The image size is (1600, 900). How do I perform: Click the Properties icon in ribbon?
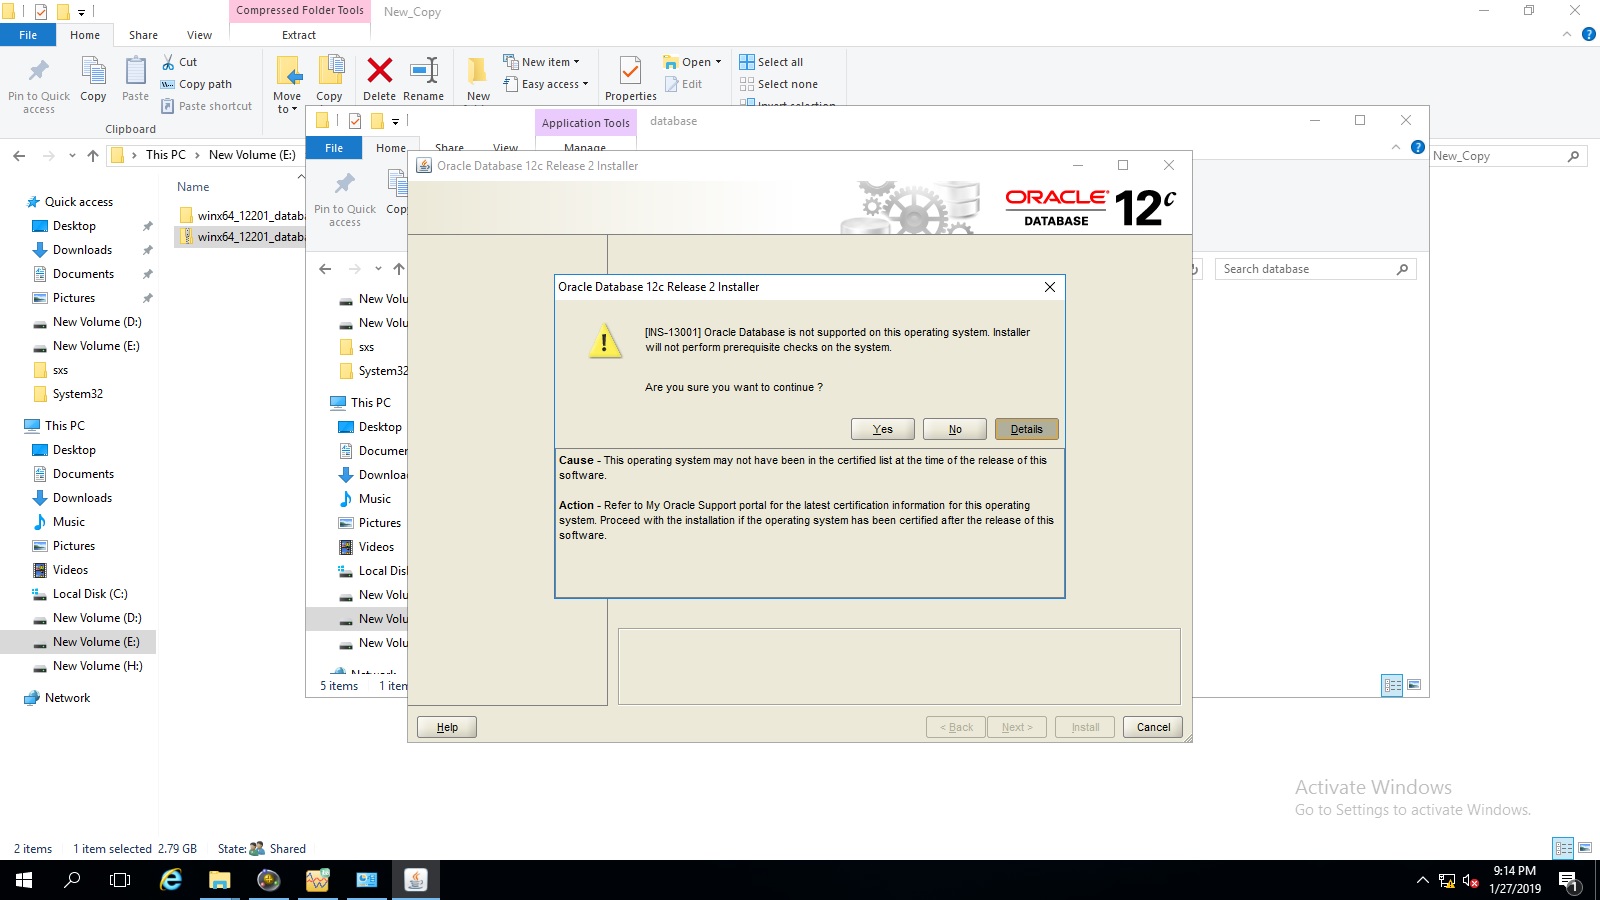[x=630, y=72]
